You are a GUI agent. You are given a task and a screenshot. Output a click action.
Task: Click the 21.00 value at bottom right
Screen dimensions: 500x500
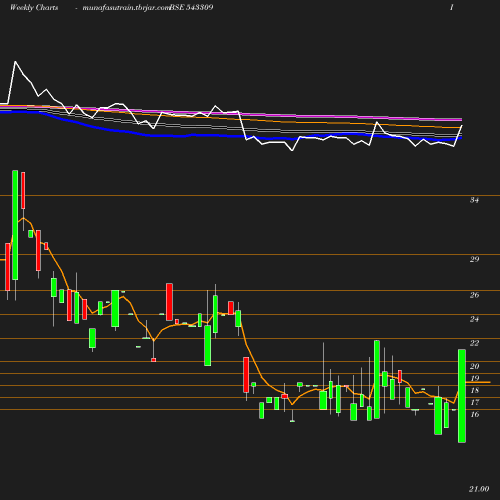point(479,489)
